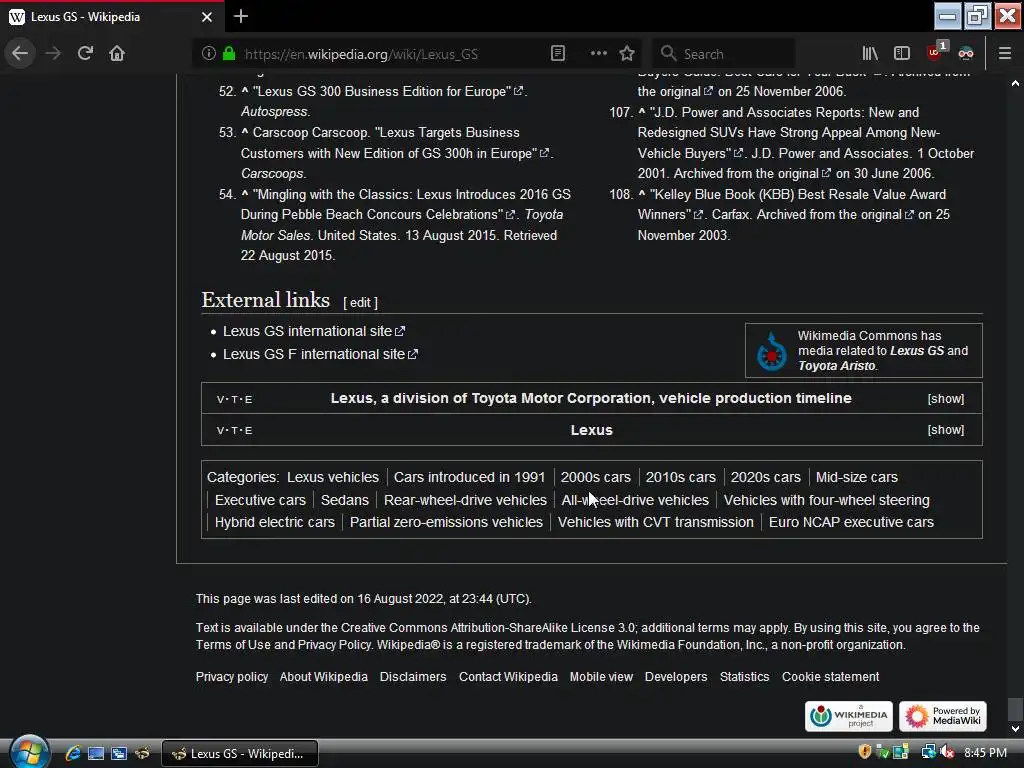Open a new browser tab
This screenshot has width=1024, height=768.
click(x=240, y=16)
